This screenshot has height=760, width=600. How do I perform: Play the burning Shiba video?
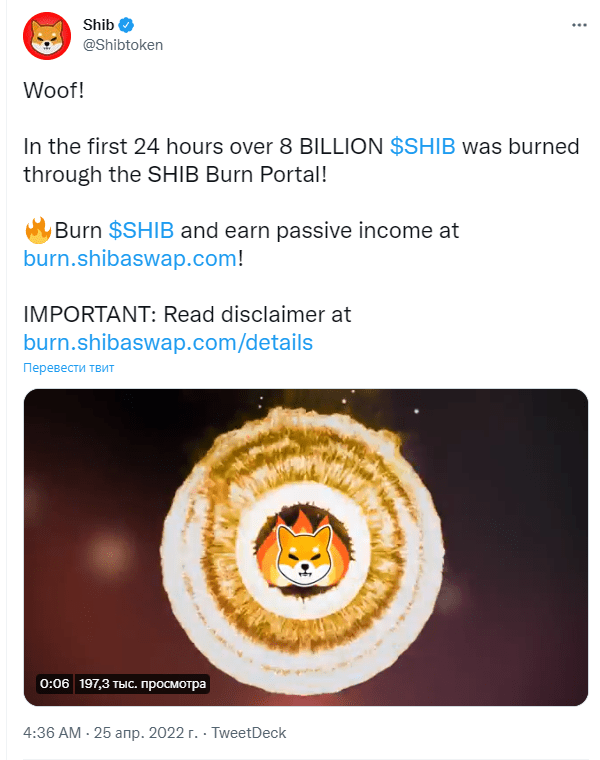(306, 547)
